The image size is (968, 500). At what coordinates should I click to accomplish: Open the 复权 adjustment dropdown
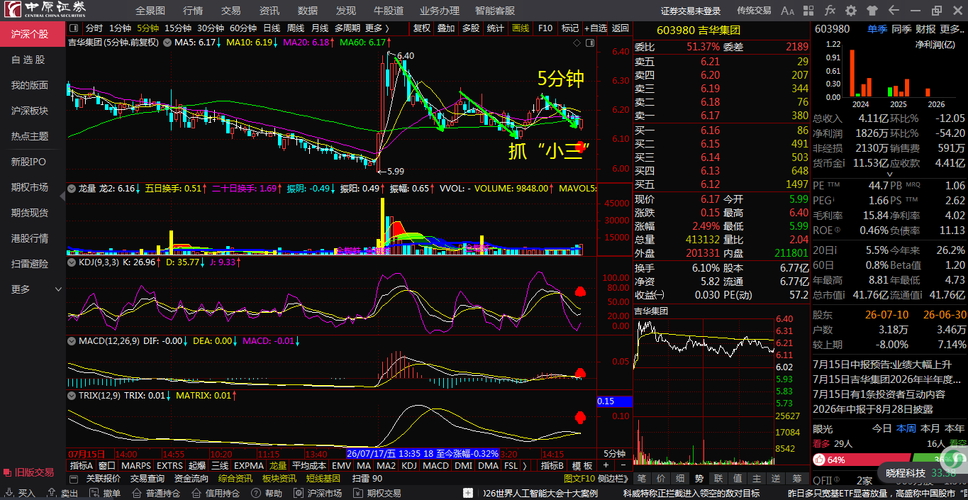pos(422,28)
